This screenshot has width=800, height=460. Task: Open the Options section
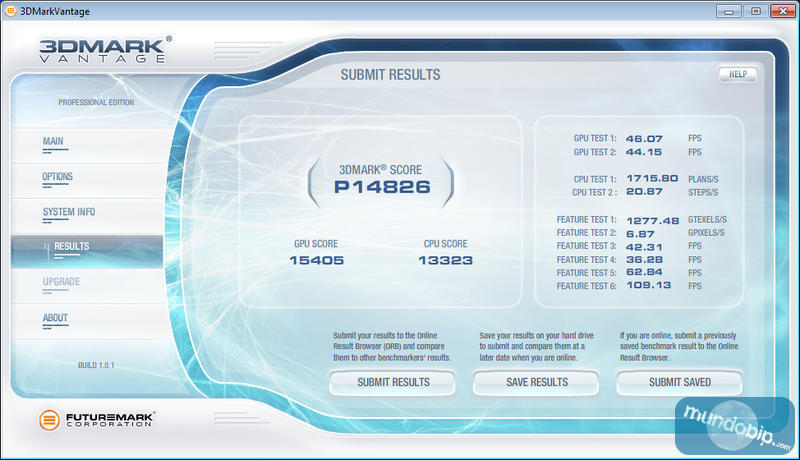(x=87, y=181)
